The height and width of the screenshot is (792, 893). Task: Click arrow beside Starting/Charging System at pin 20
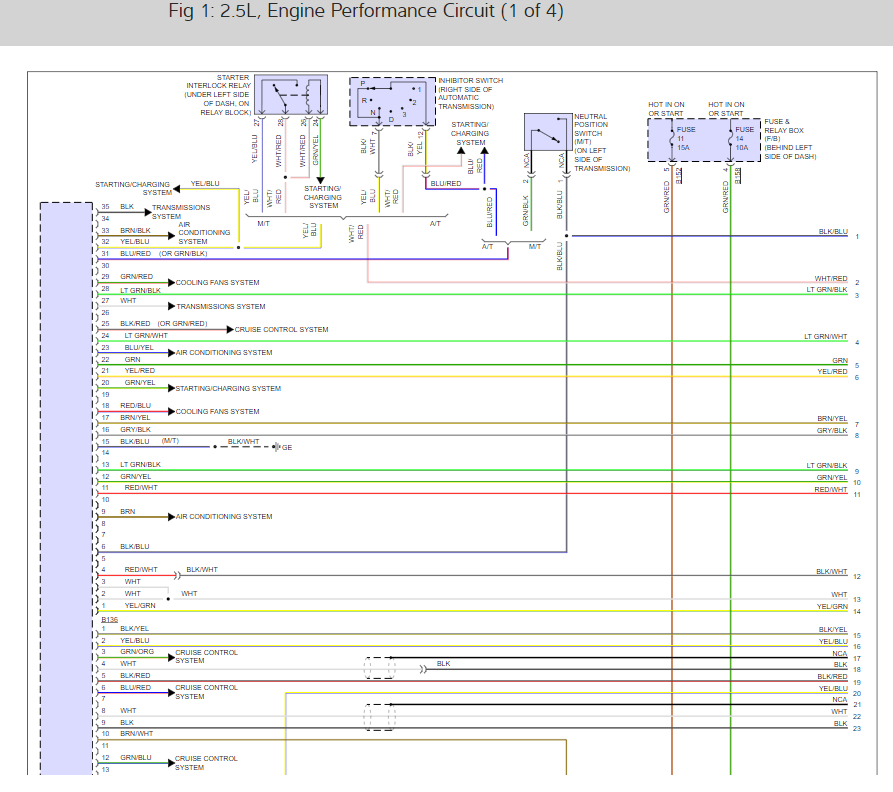tap(171, 388)
